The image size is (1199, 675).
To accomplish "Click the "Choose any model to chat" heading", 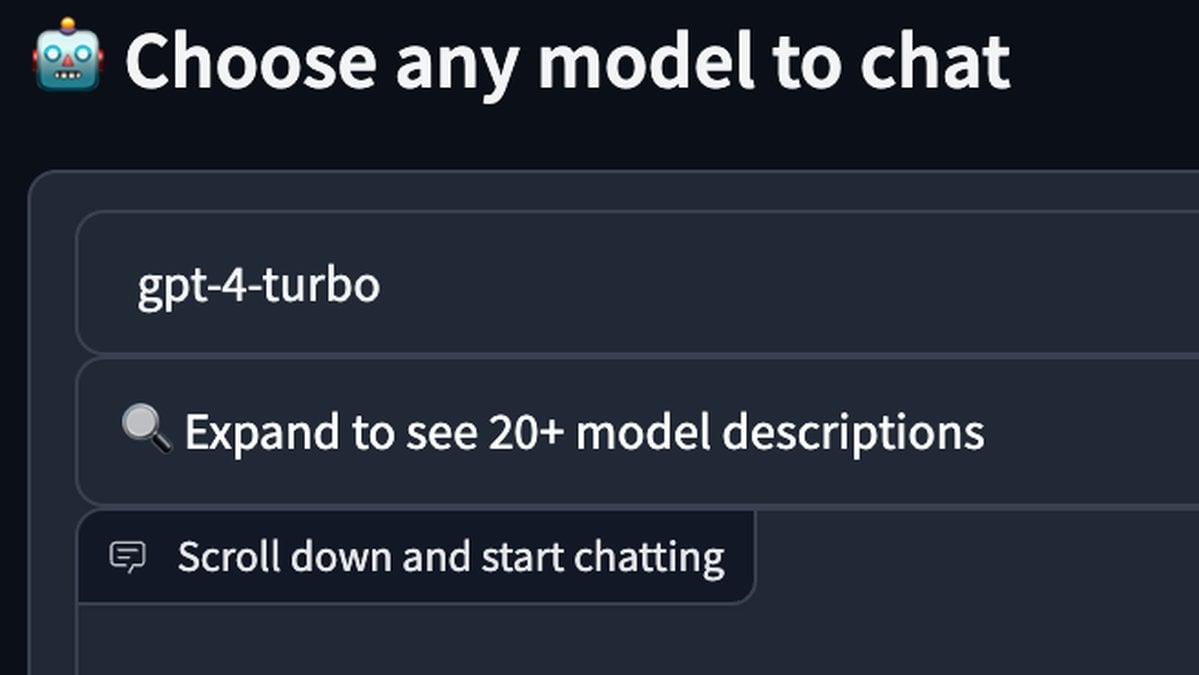I will 566,60.
